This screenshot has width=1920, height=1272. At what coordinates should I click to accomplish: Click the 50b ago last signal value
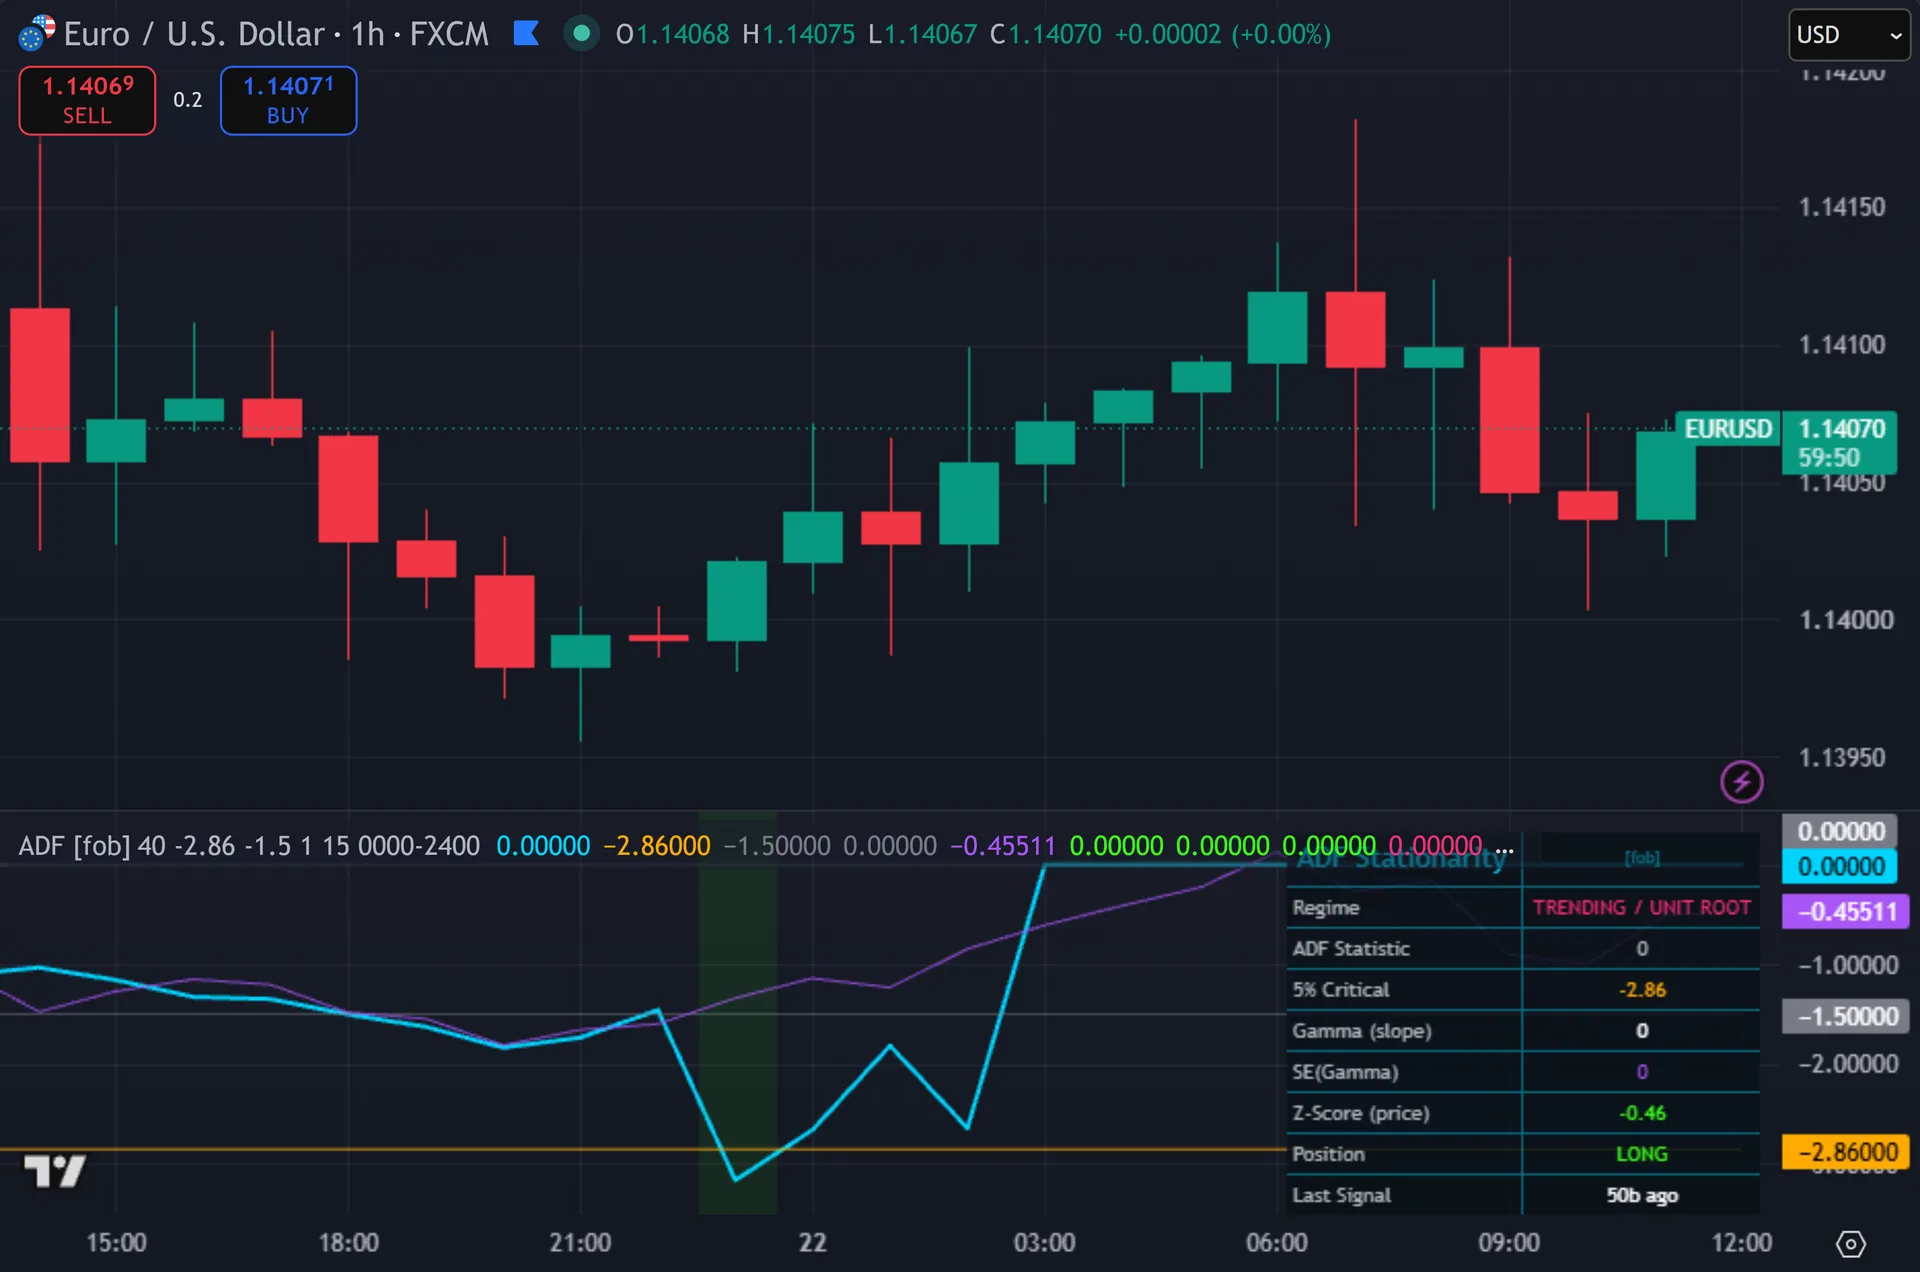click(1641, 1195)
